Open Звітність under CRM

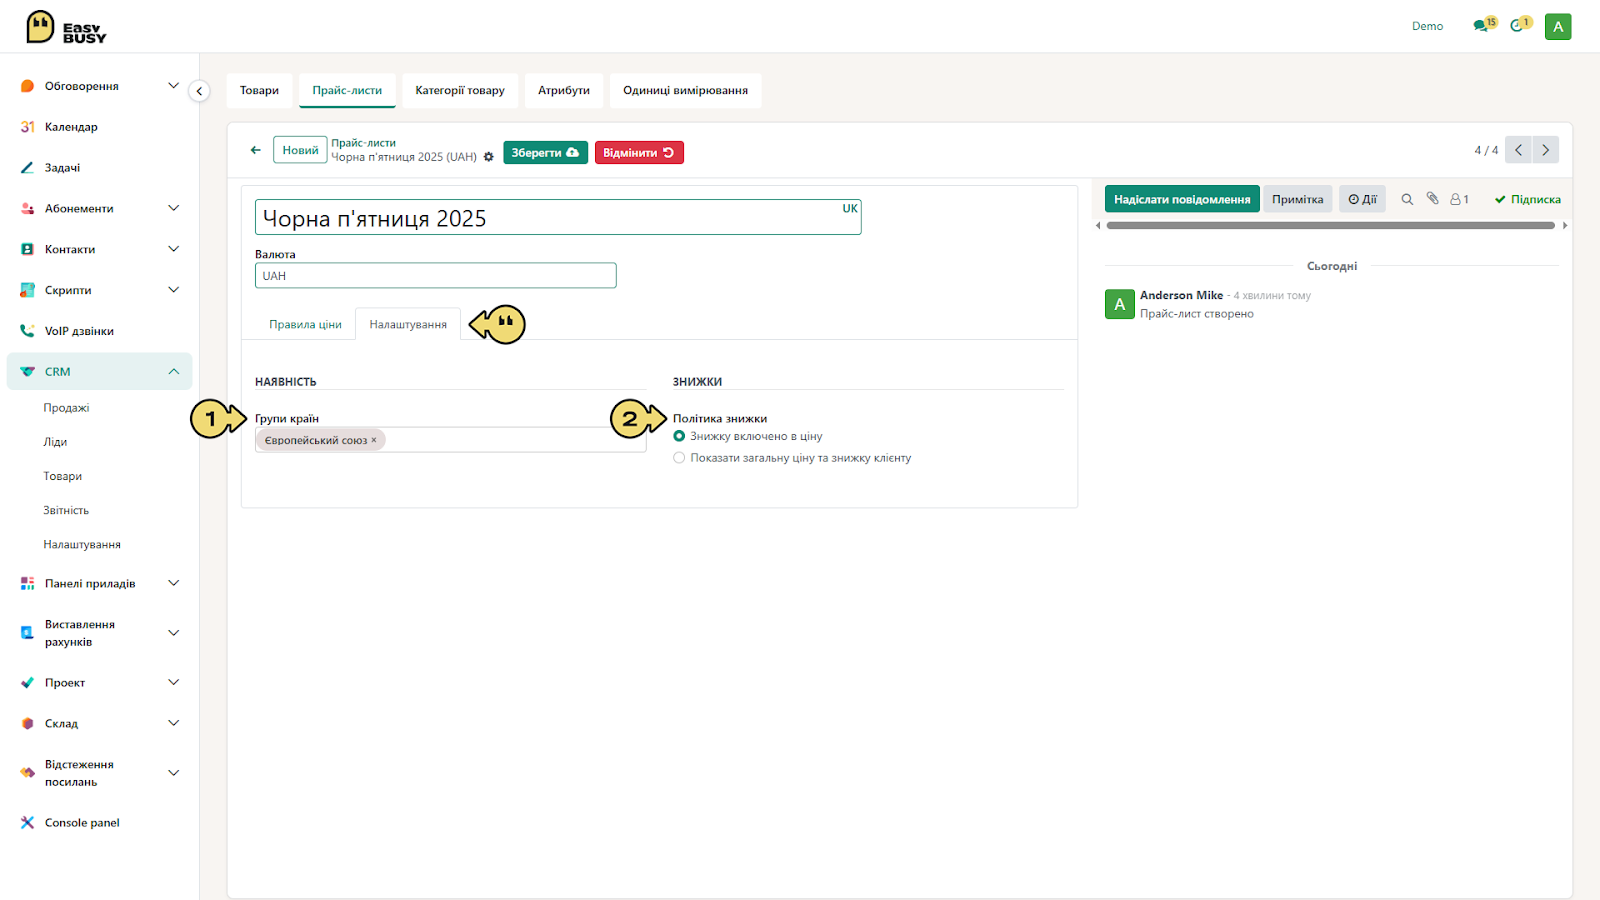click(x=66, y=510)
